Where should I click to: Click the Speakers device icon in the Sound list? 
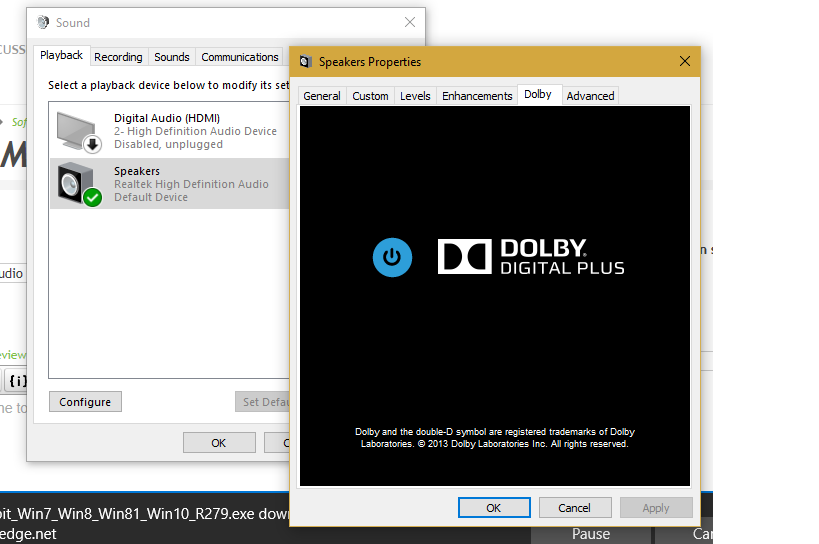tap(79, 184)
